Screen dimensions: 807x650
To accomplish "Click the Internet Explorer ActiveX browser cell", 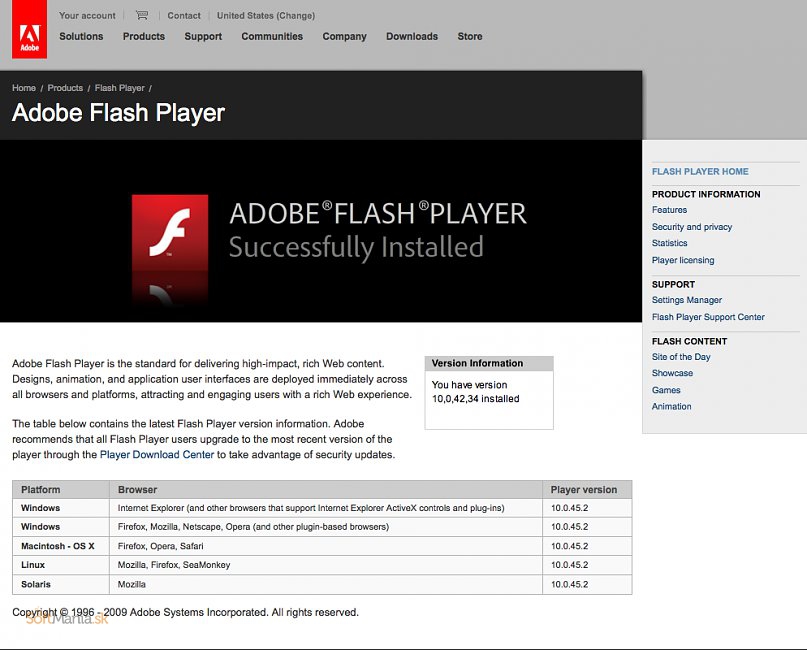I will (x=326, y=508).
